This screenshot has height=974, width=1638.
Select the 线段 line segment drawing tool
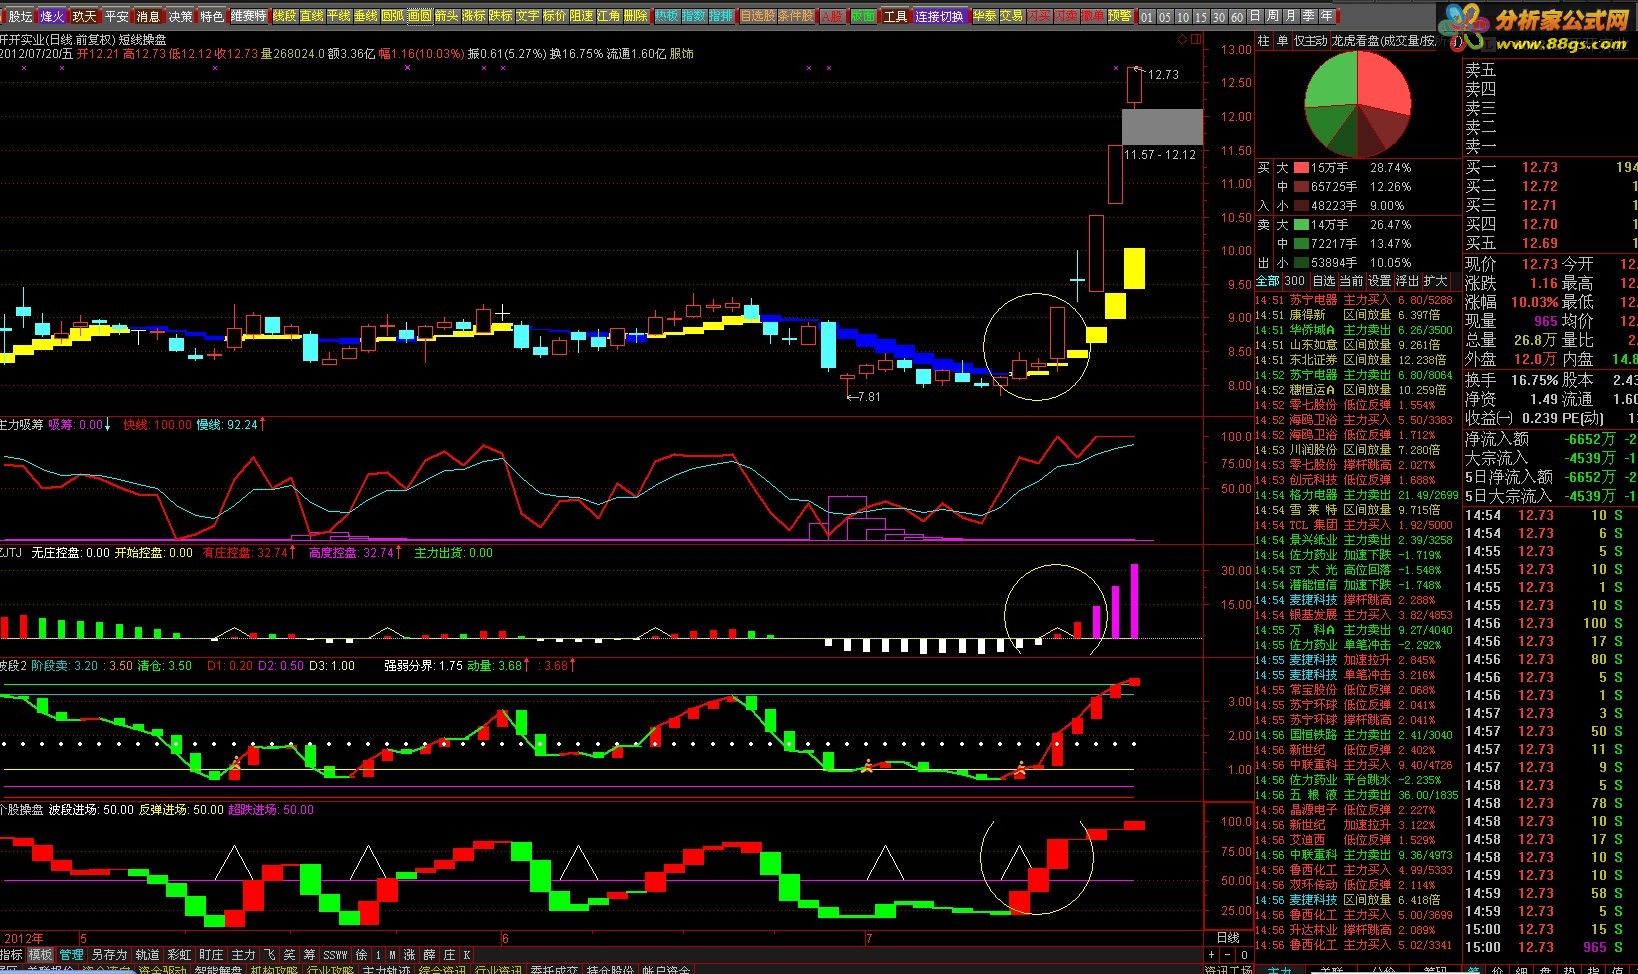coord(284,16)
